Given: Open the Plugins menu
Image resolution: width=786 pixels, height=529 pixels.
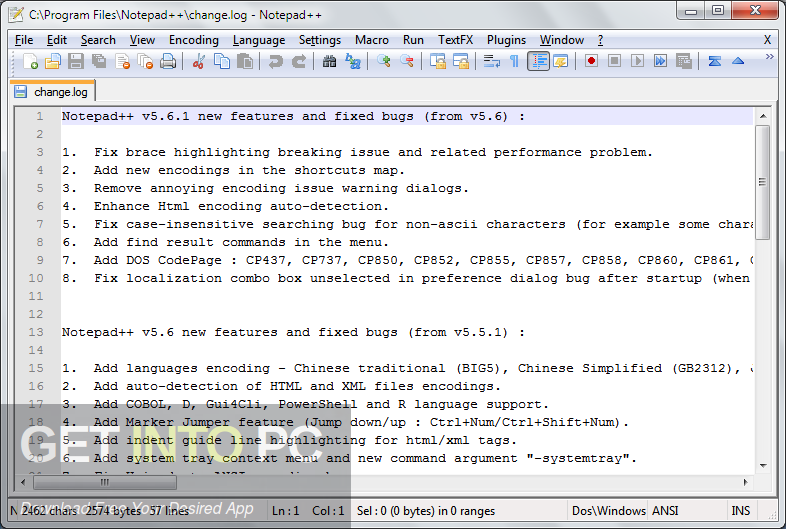Looking at the screenshot, I should point(506,40).
